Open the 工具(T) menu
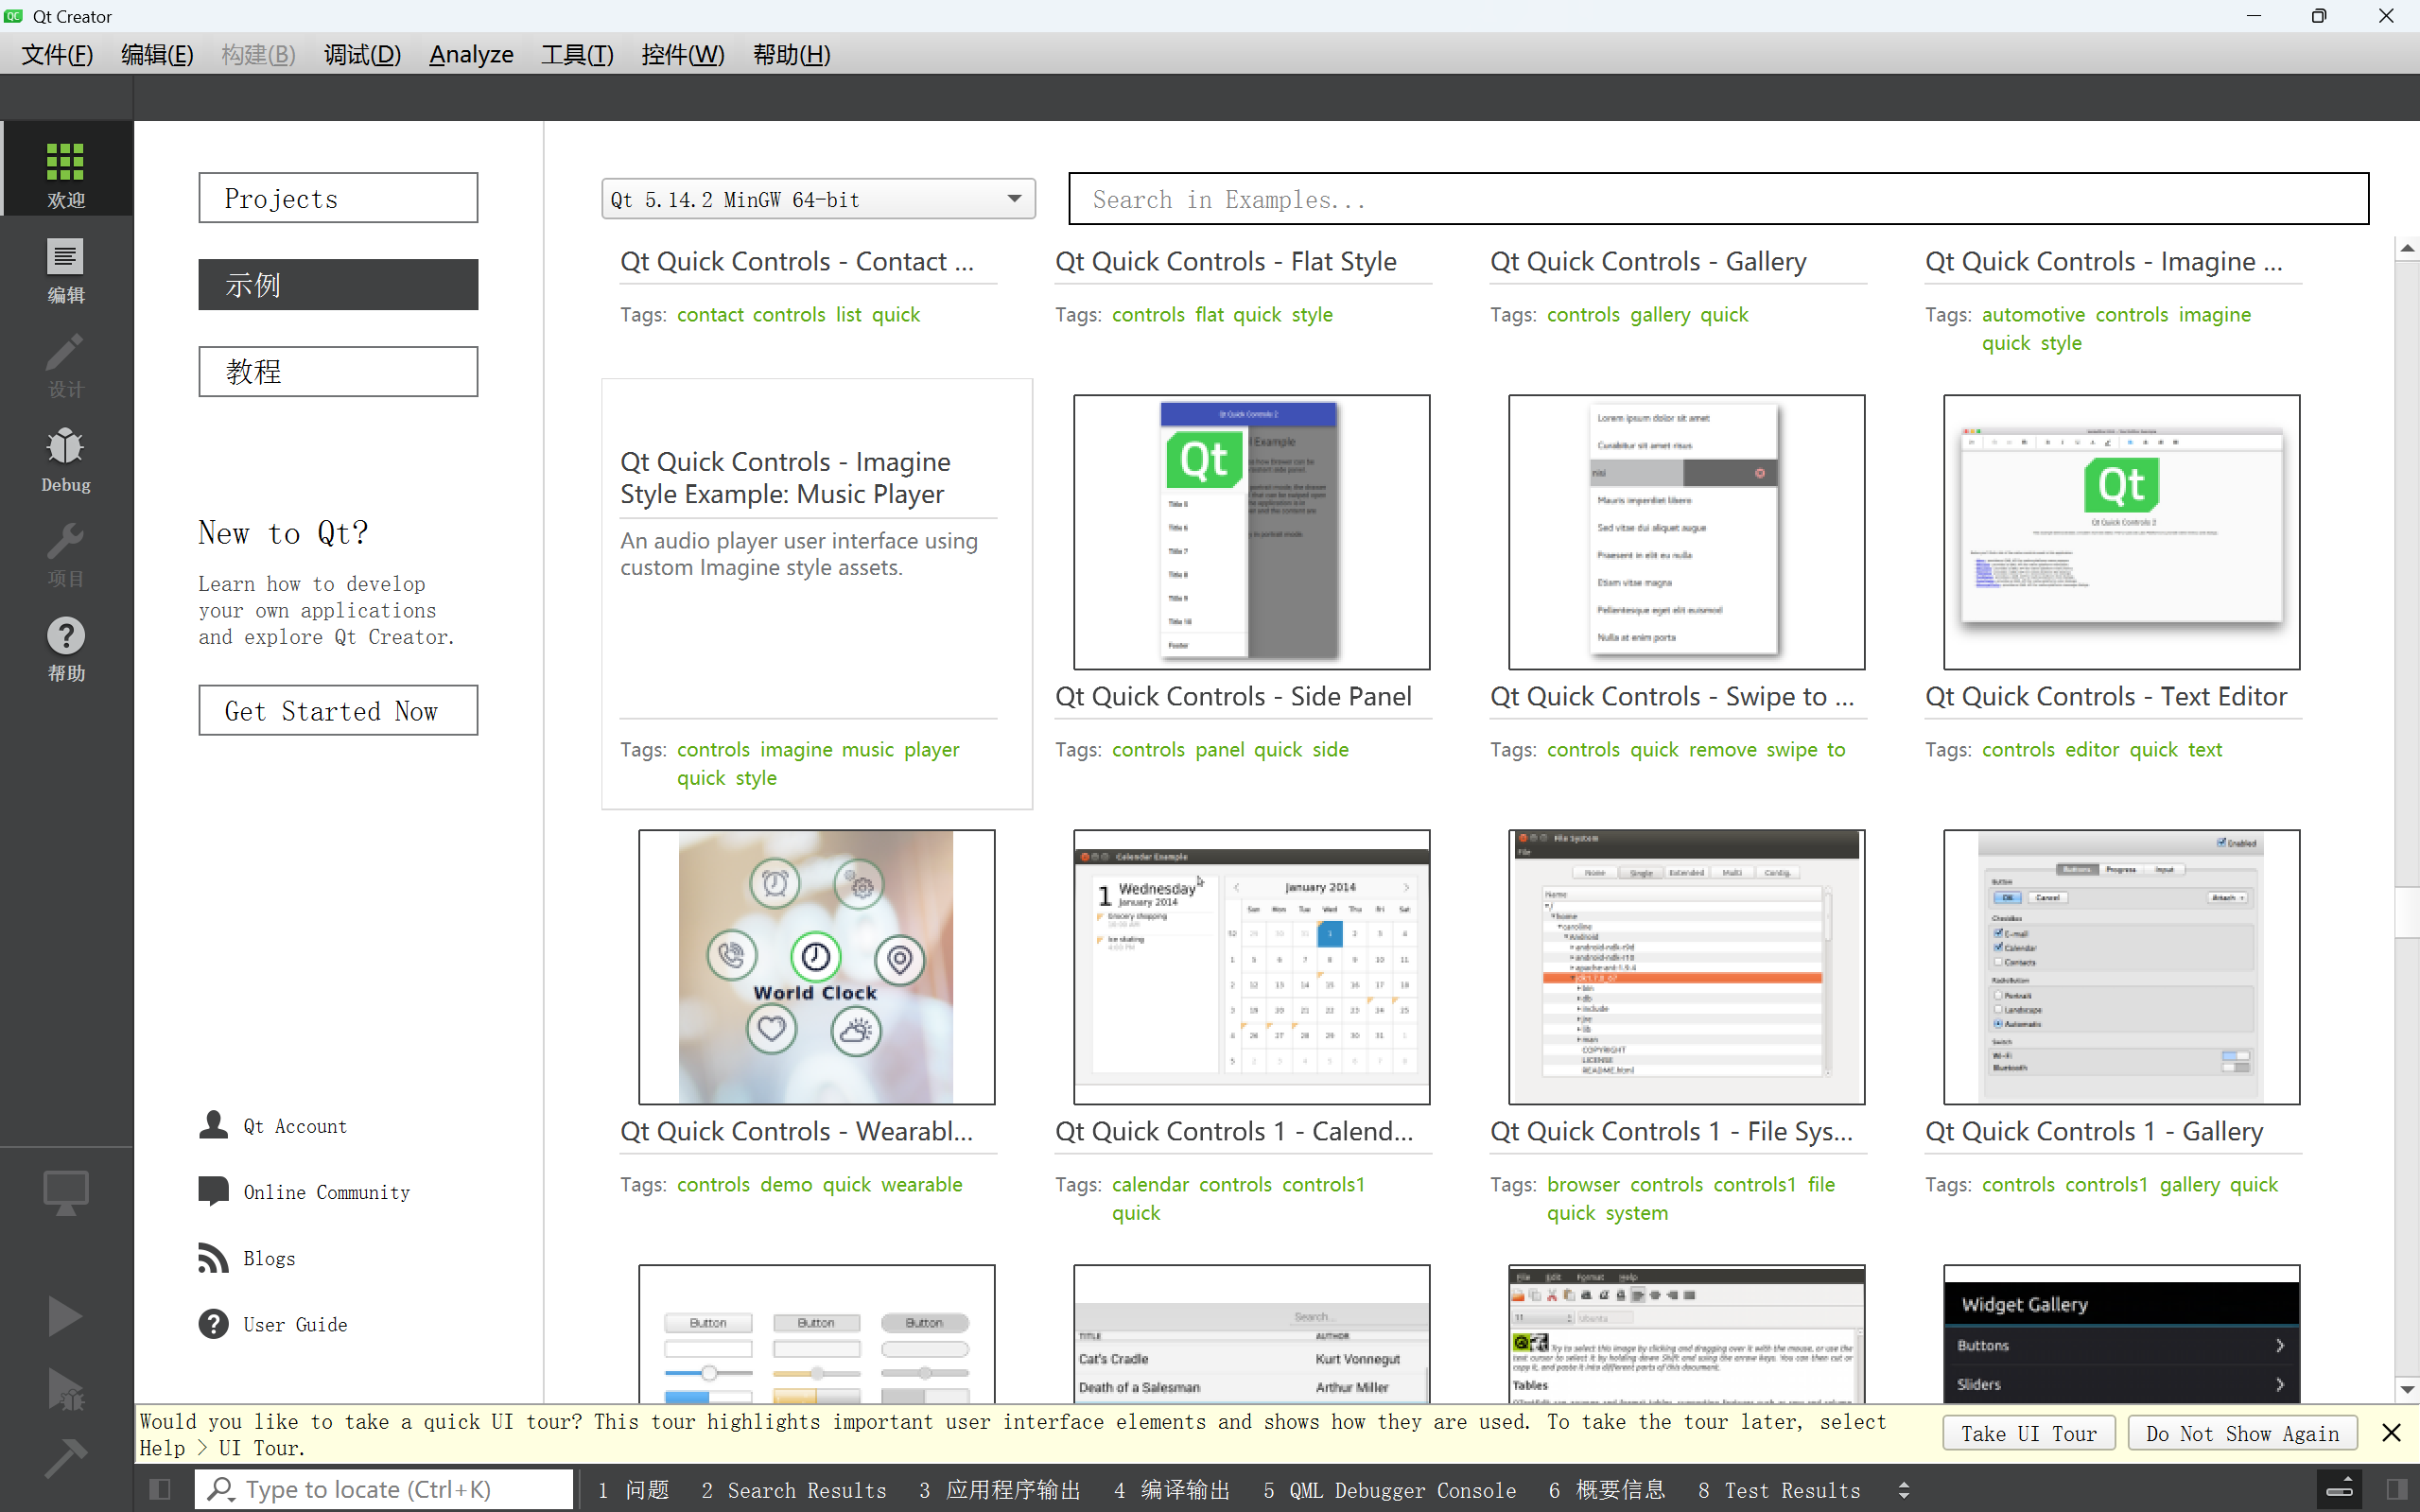 [x=577, y=55]
